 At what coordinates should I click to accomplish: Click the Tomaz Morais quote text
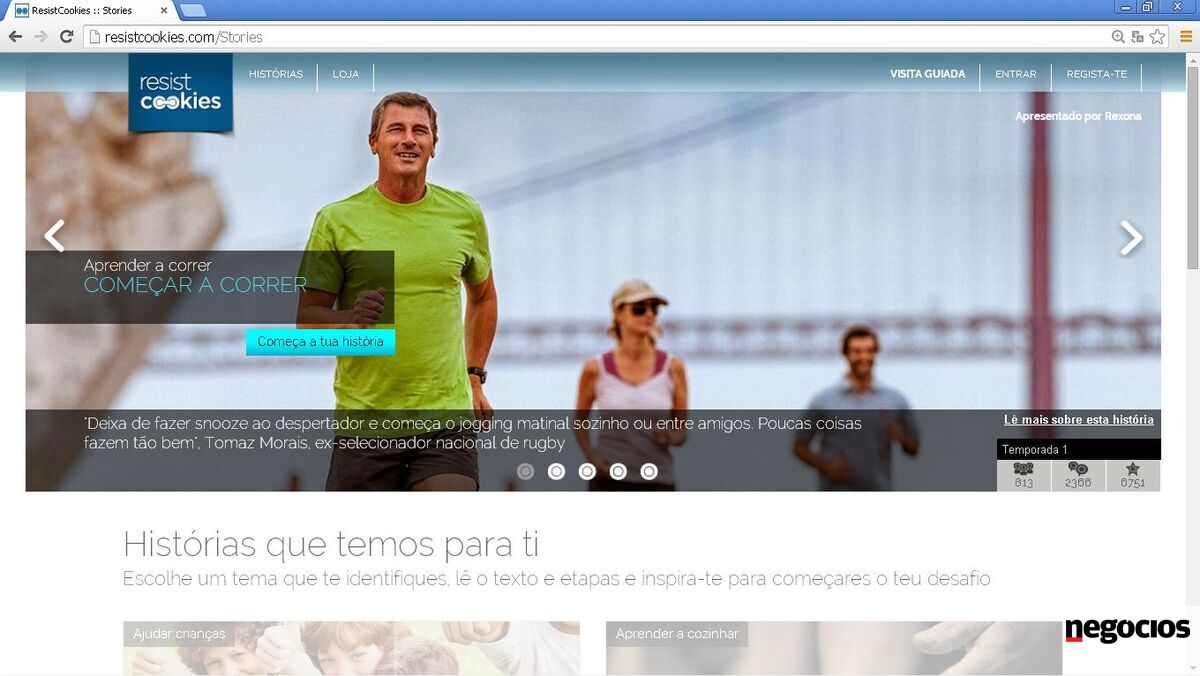(x=473, y=433)
